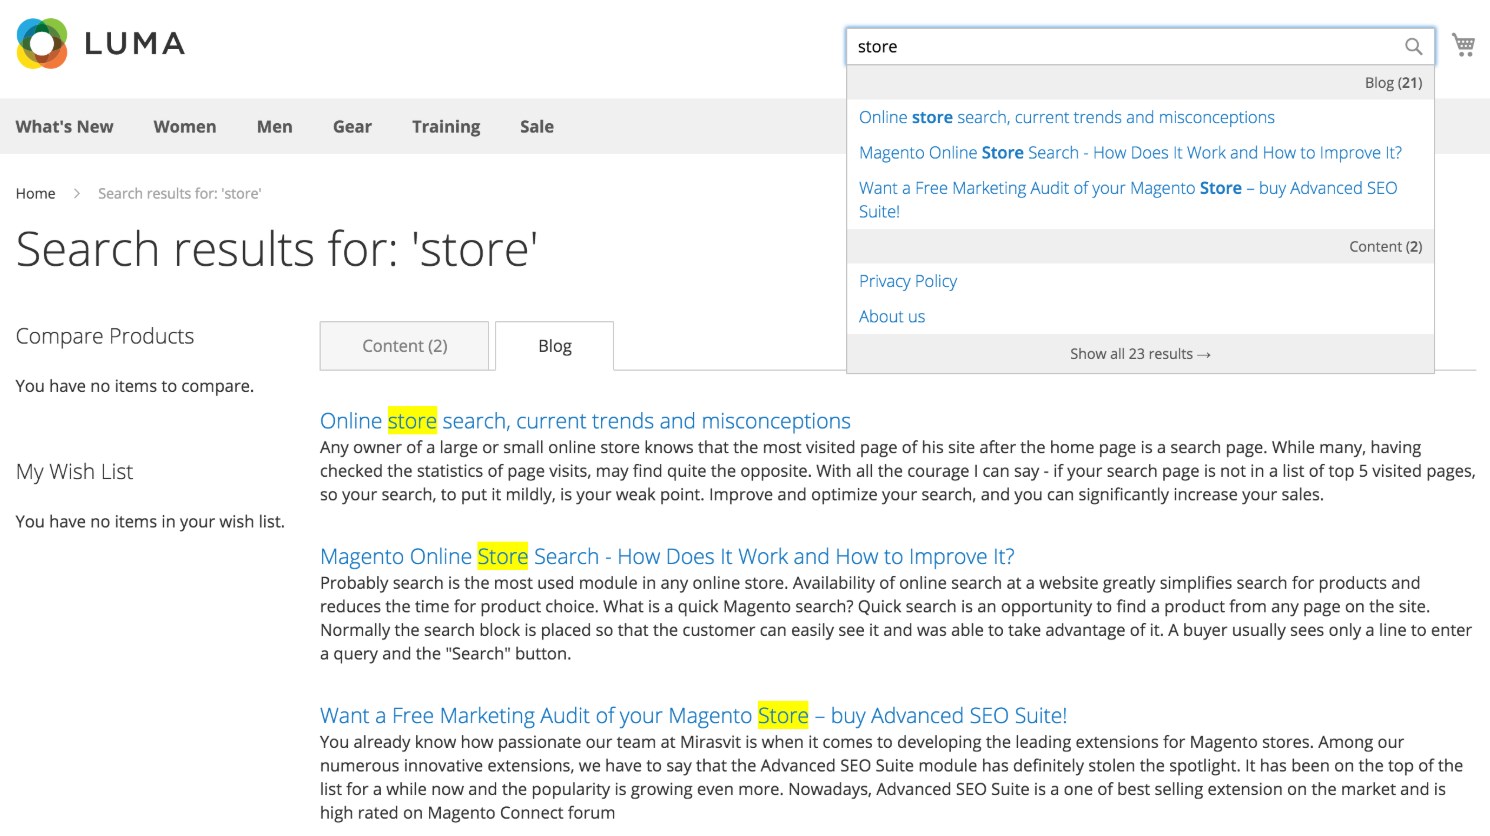The height and width of the screenshot is (836, 1490).
Task: Open About us suggestion in dropdown
Action: pos(891,317)
